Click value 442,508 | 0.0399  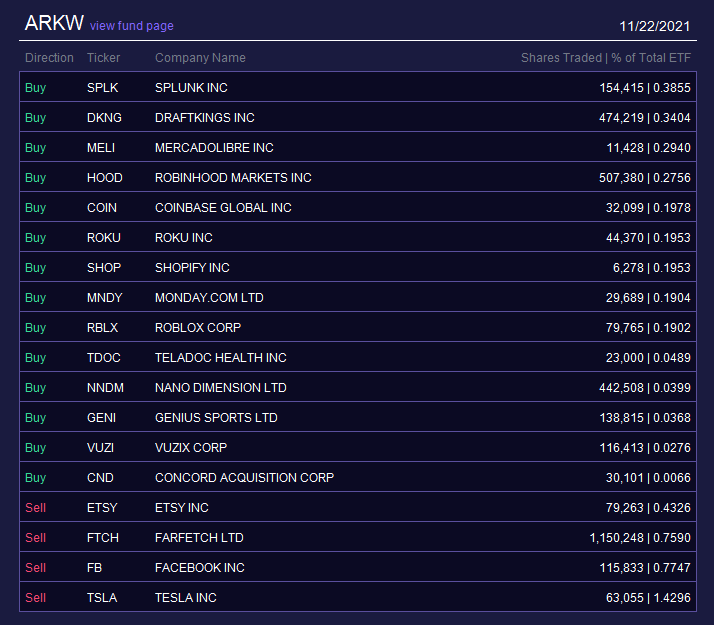(645, 388)
